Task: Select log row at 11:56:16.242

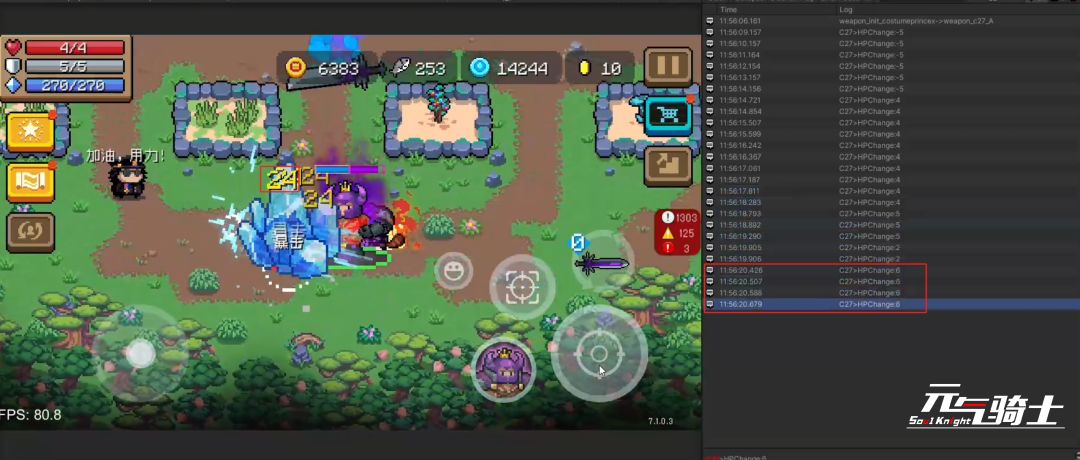Action: click(x=893, y=146)
